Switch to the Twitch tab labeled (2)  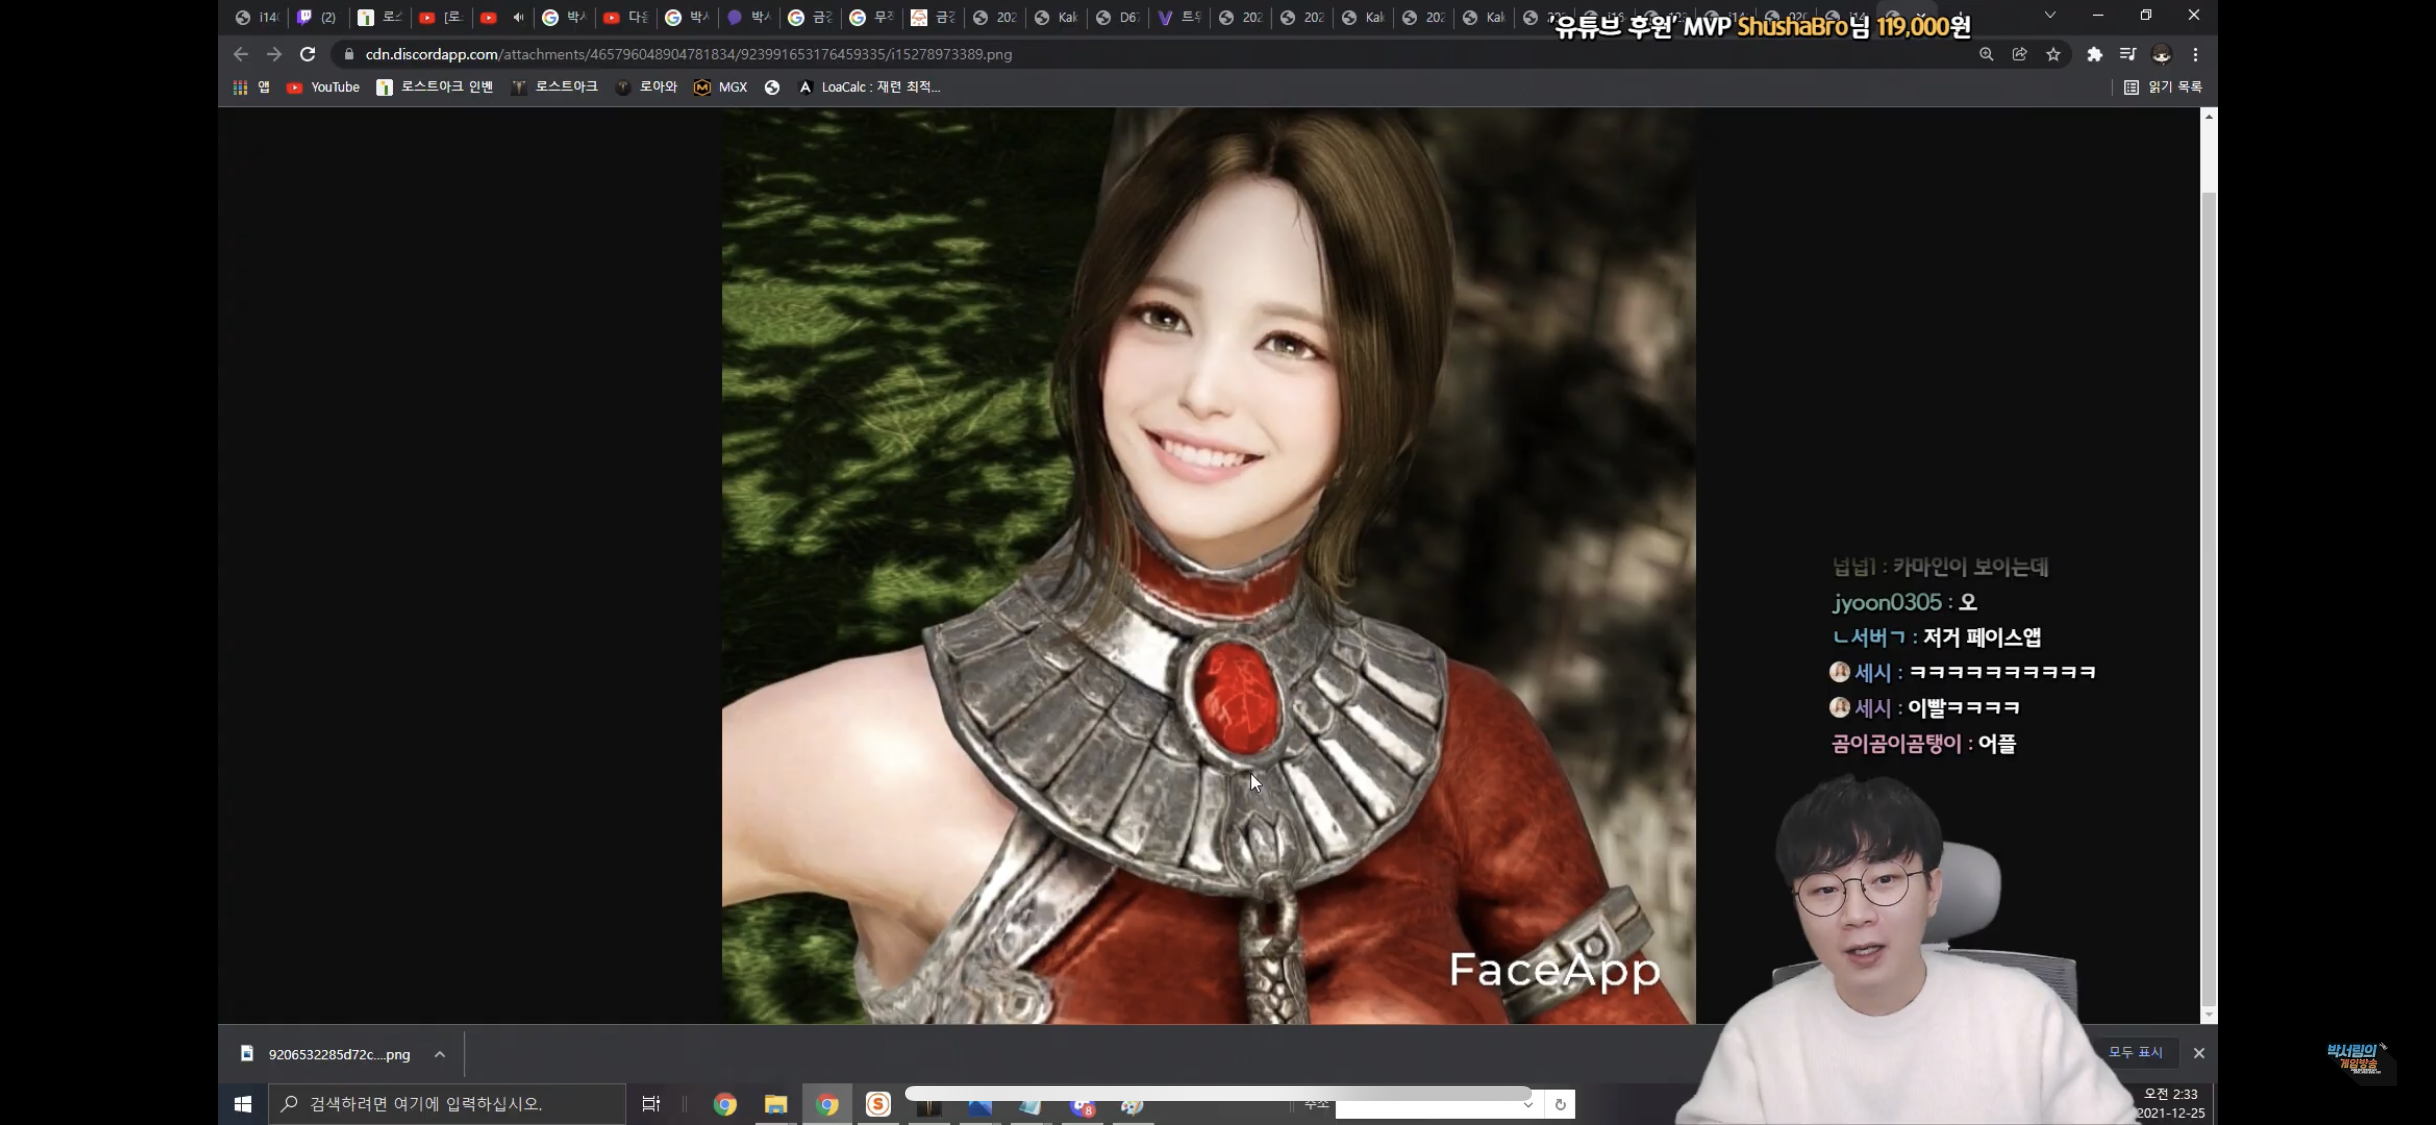click(x=317, y=17)
